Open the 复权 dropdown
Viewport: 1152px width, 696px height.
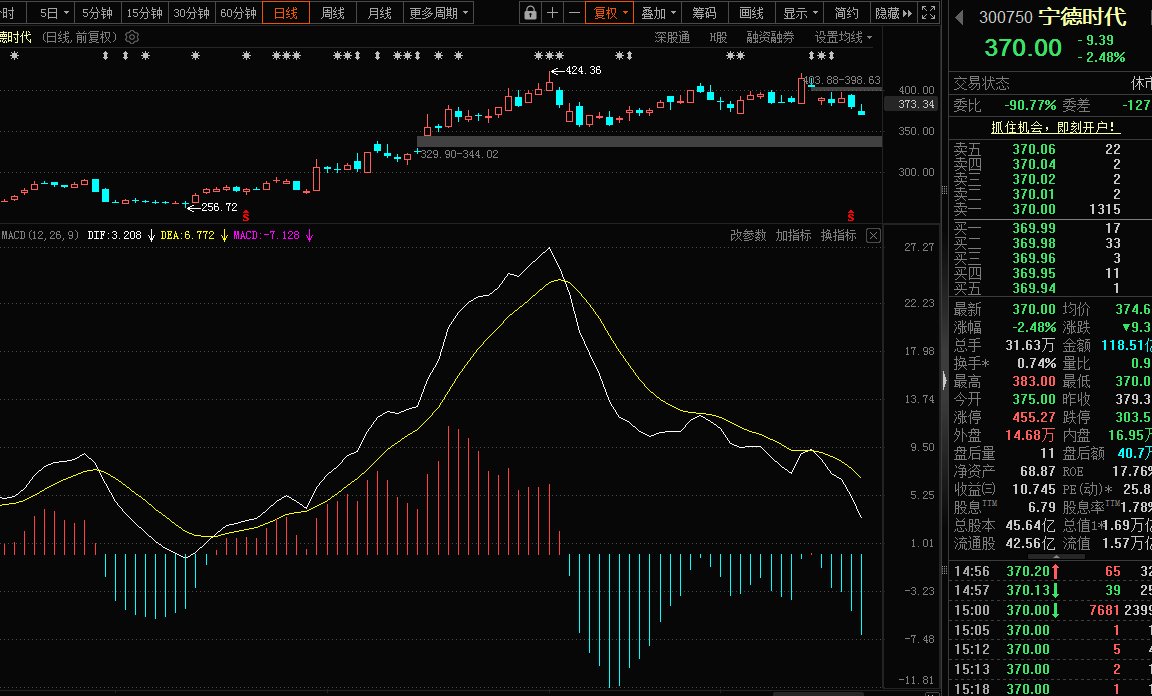(x=610, y=12)
